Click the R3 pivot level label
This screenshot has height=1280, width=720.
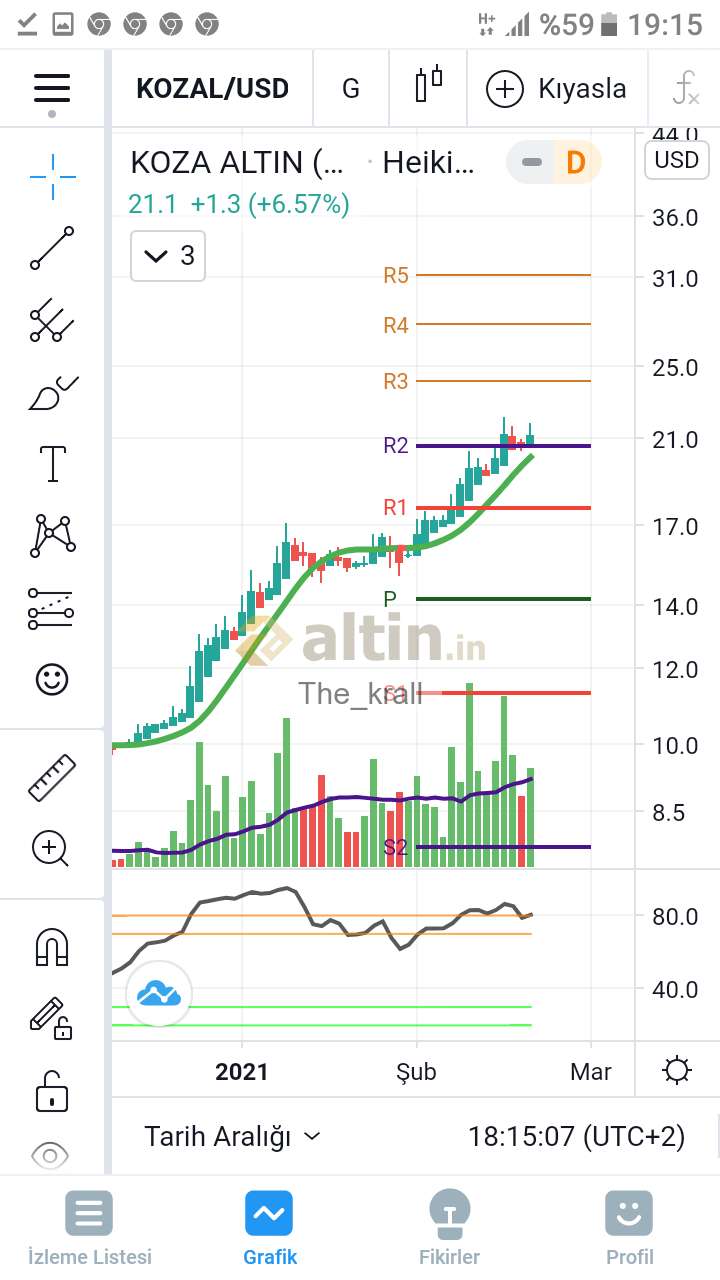[396, 381]
